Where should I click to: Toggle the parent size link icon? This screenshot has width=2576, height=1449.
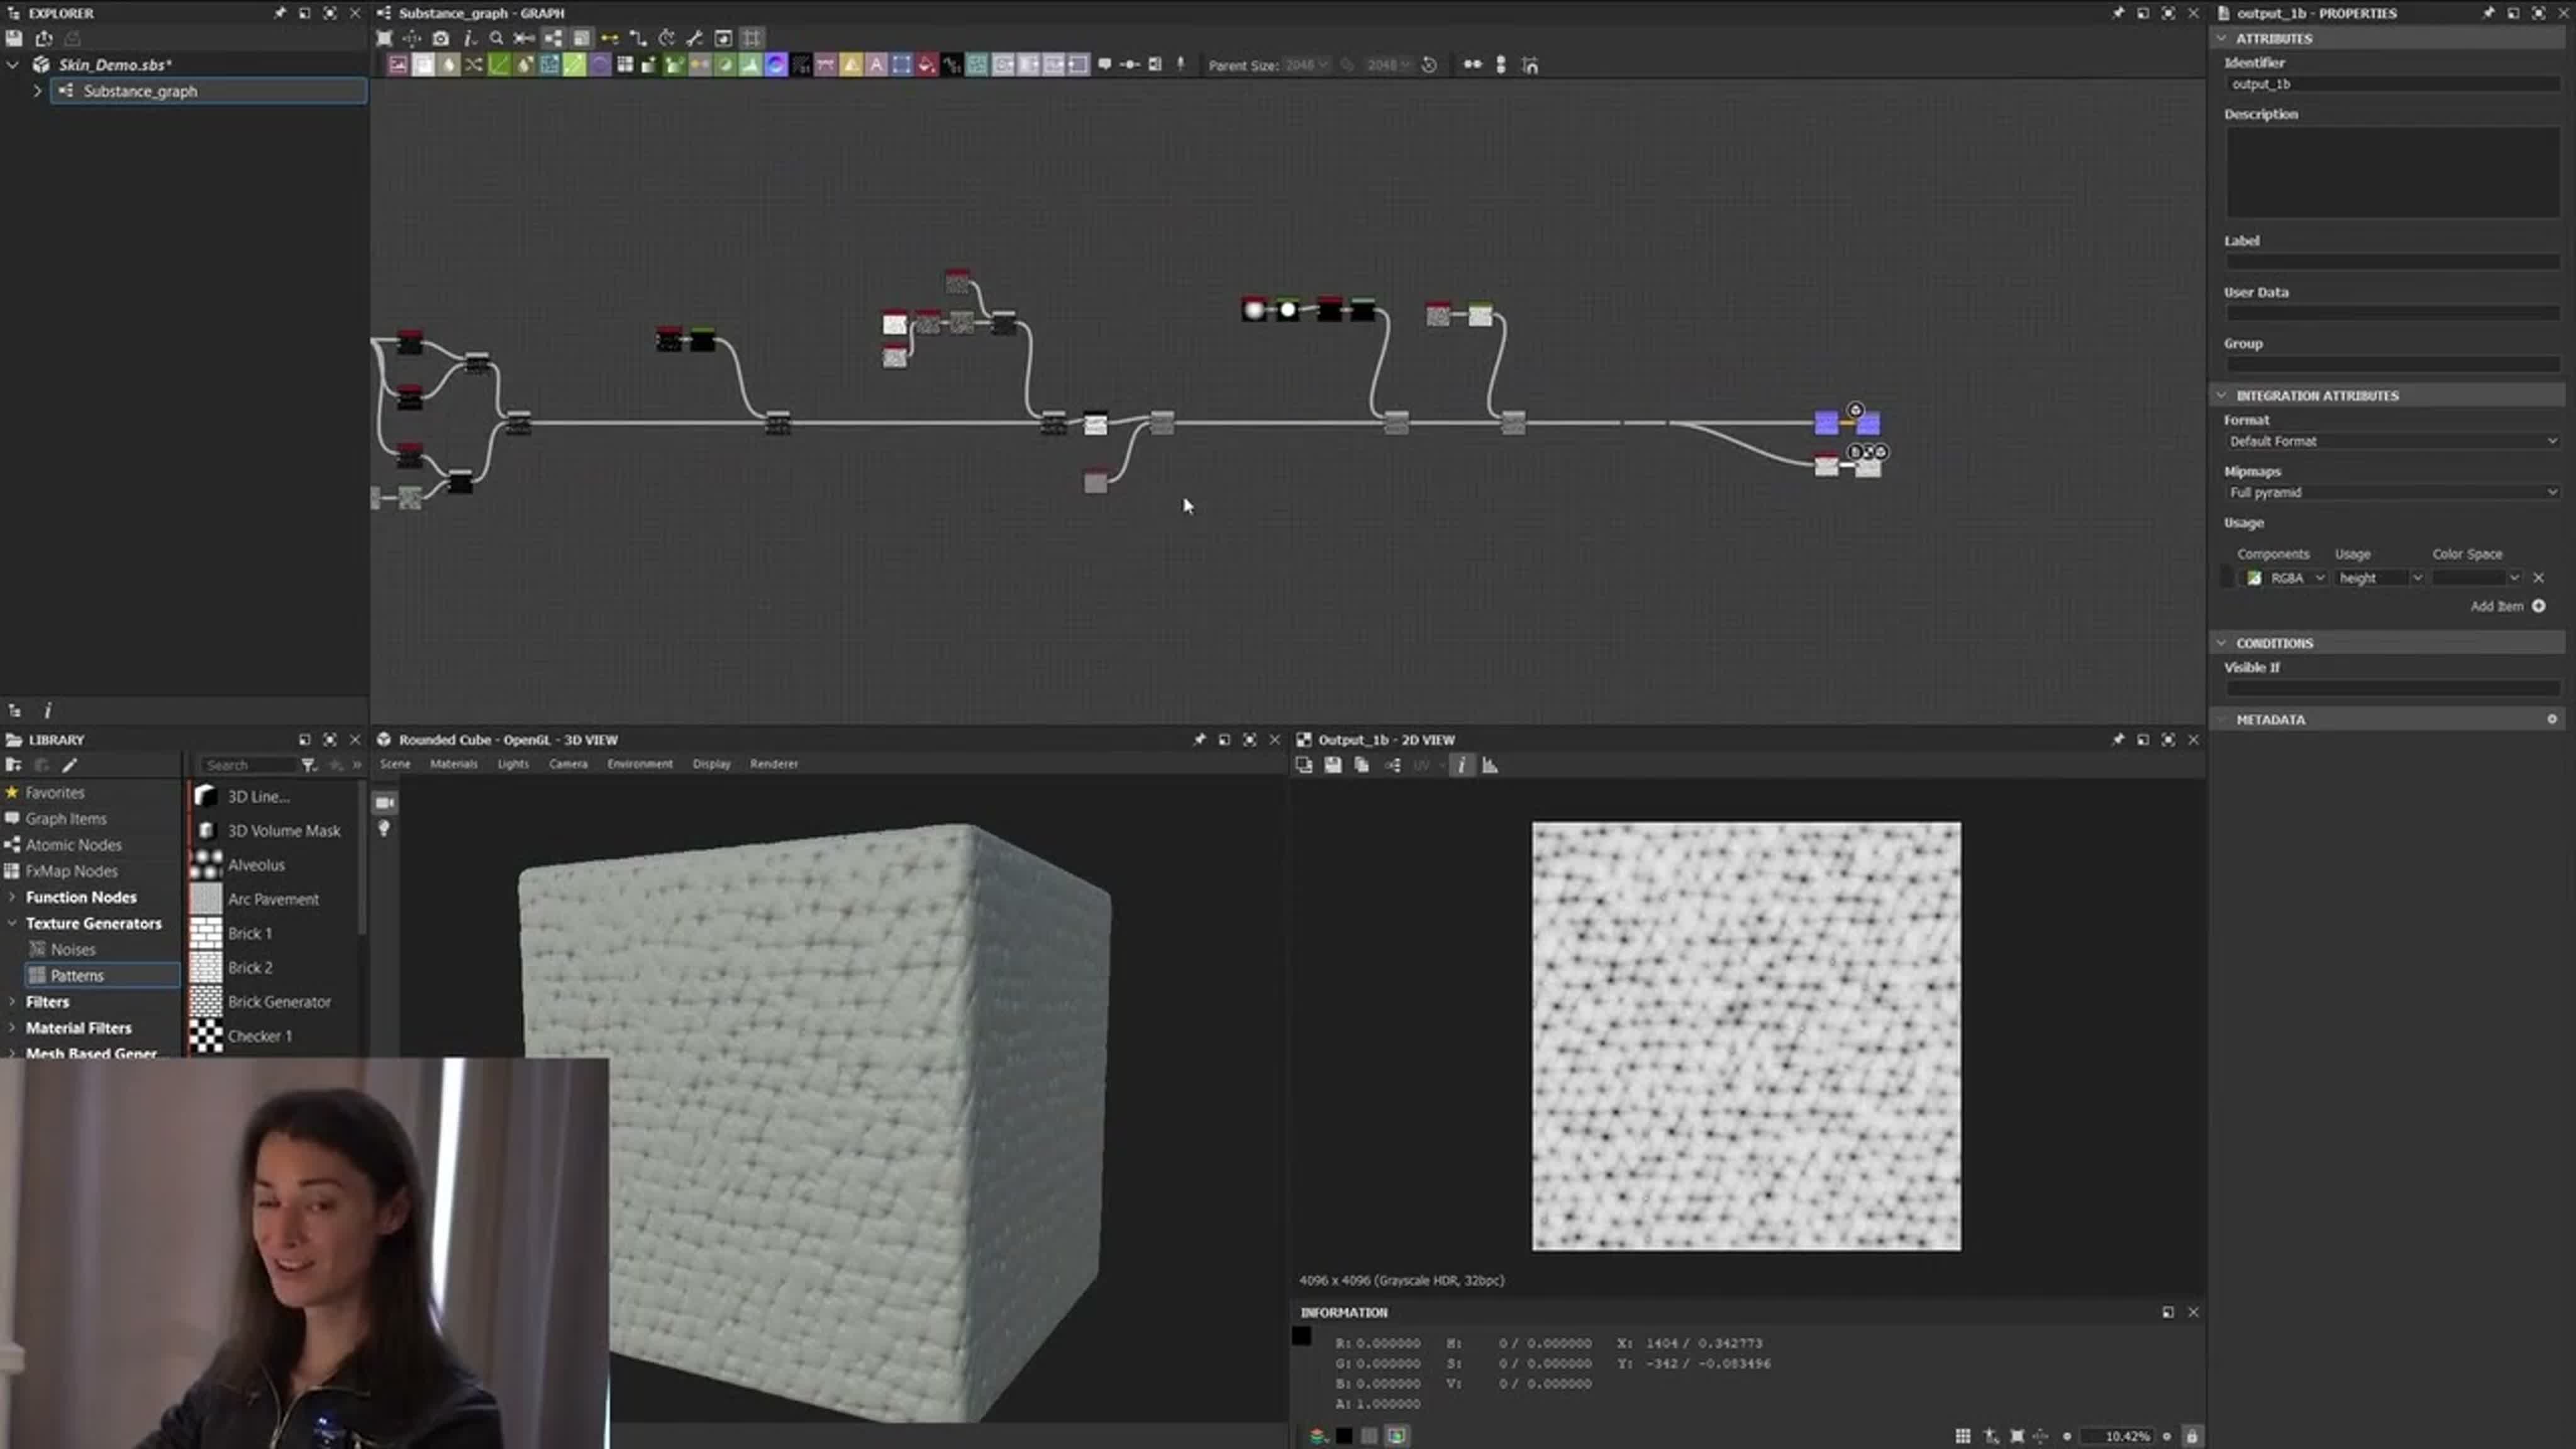[1347, 65]
